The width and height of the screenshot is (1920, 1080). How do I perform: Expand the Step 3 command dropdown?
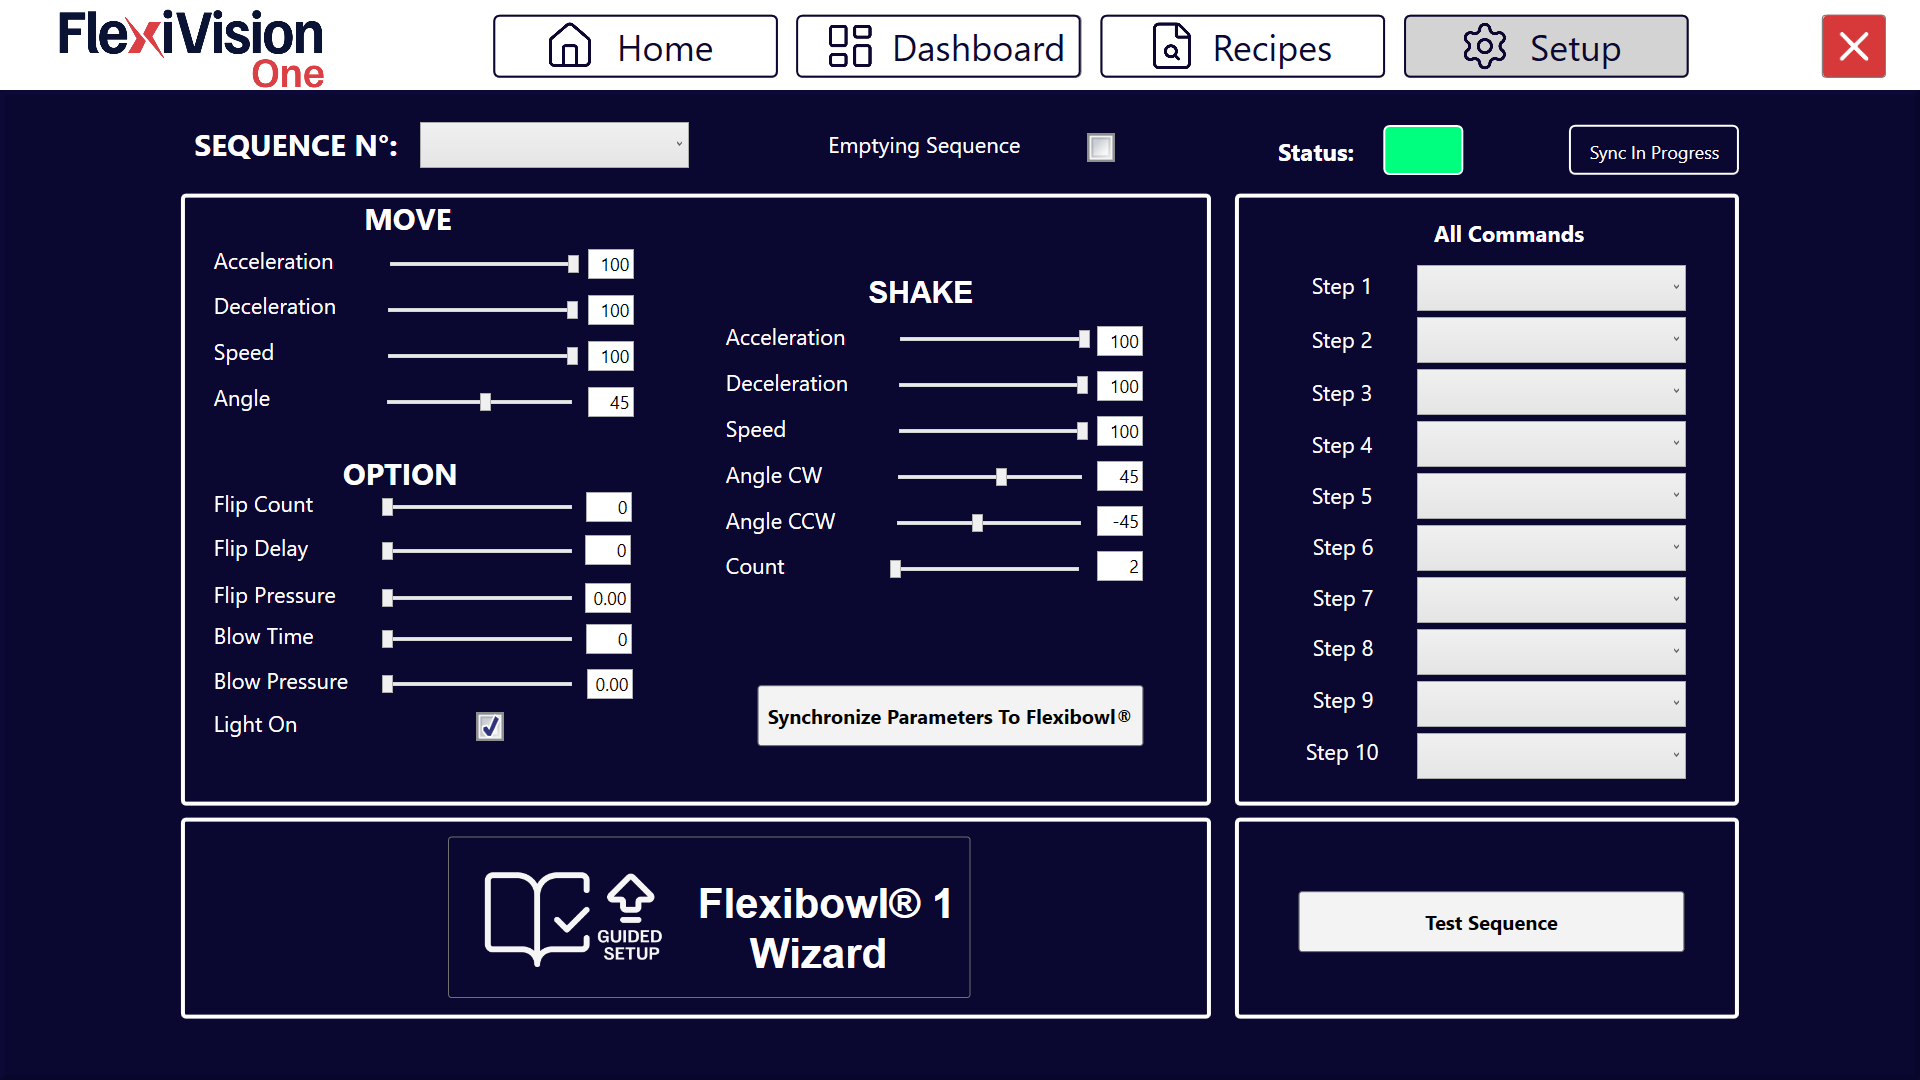[1551, 392]
